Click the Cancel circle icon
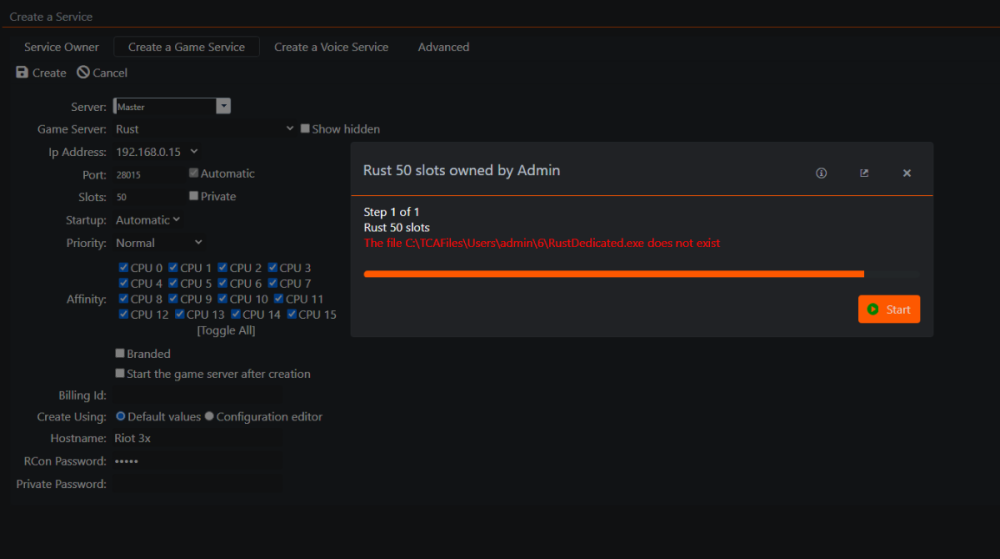The image size is (1000, 559). coord(83,73)
